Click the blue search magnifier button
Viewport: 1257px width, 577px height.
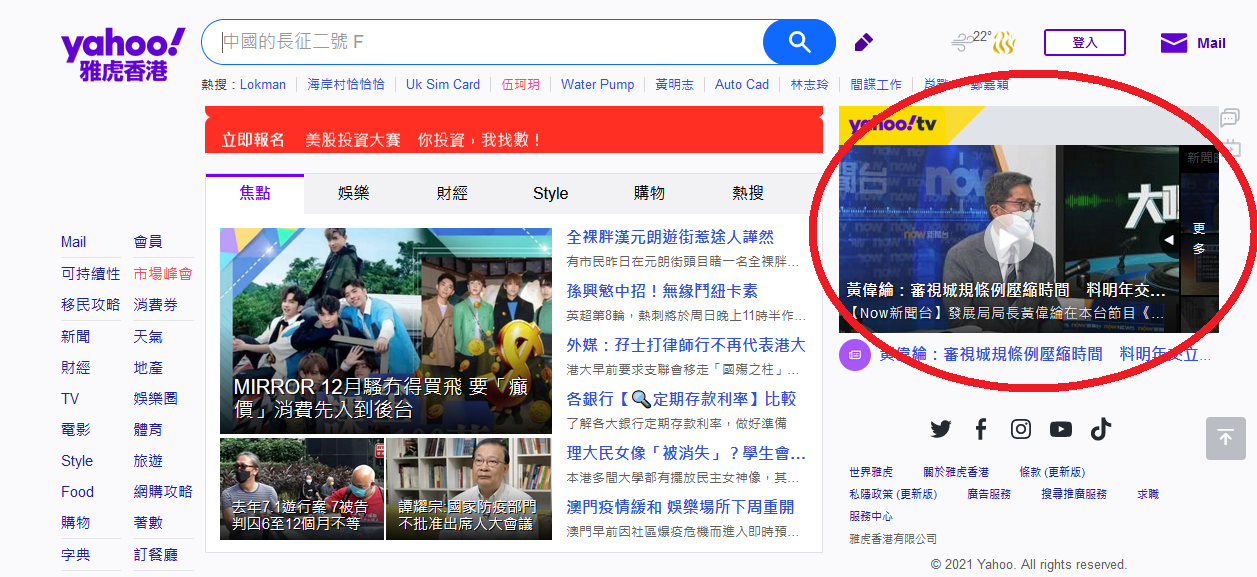pos(799,42)
